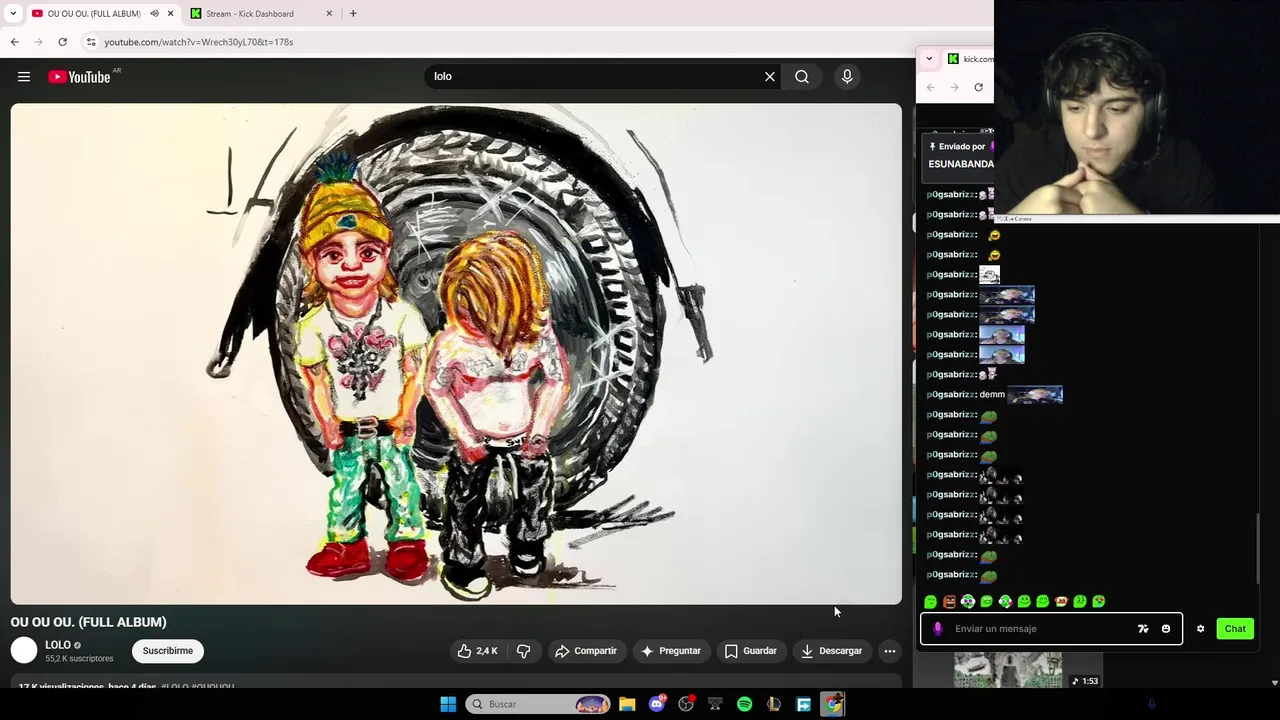The width and height of the screenshot is (1280, 720).
Task: Open File Explorer from the taskbar
Action: pos(627,704)
